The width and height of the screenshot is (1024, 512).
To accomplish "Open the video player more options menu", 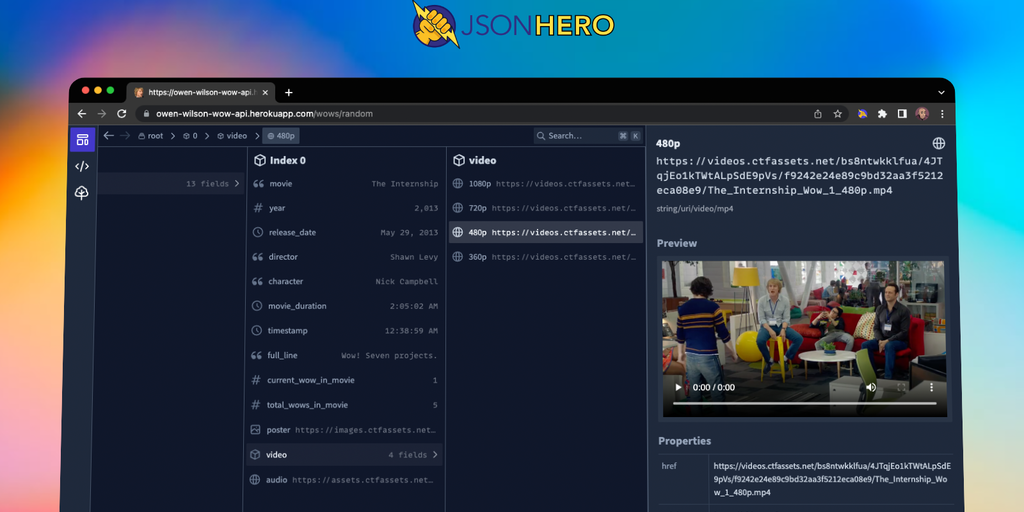I will click(931, 387).
